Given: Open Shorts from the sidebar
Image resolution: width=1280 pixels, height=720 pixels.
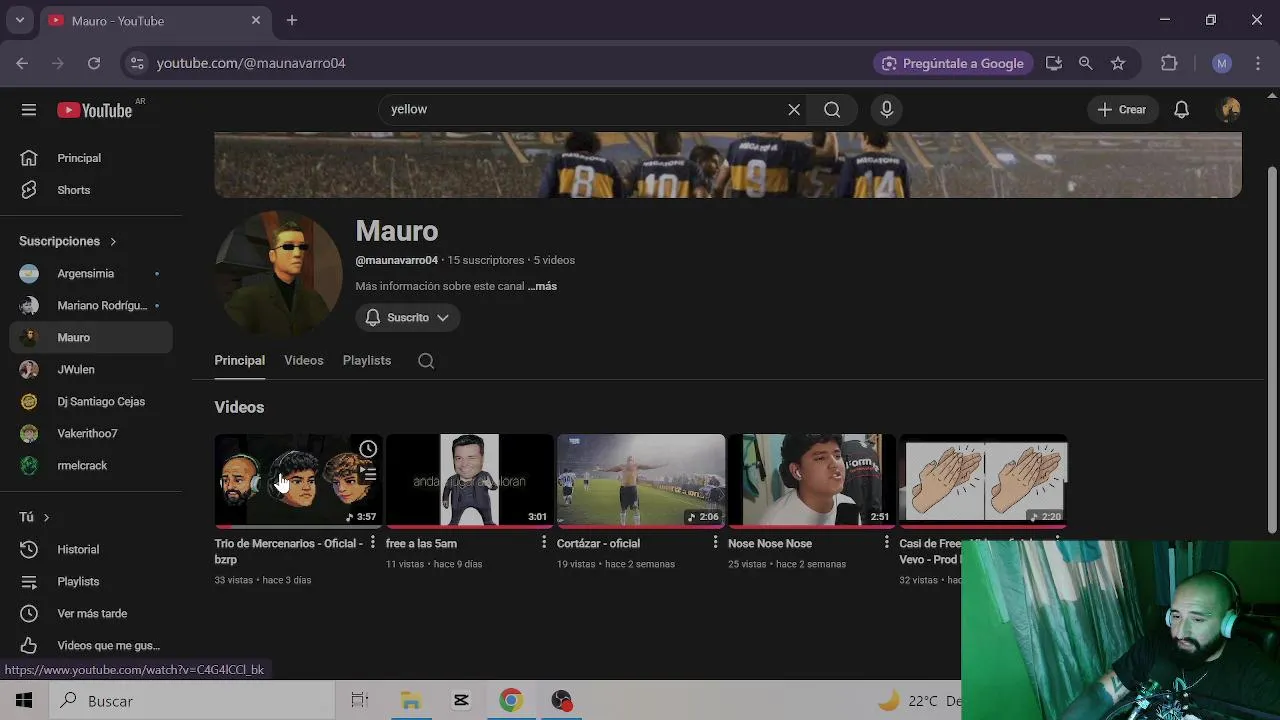Looking at the screenshot, I should [x=91, y=190].
